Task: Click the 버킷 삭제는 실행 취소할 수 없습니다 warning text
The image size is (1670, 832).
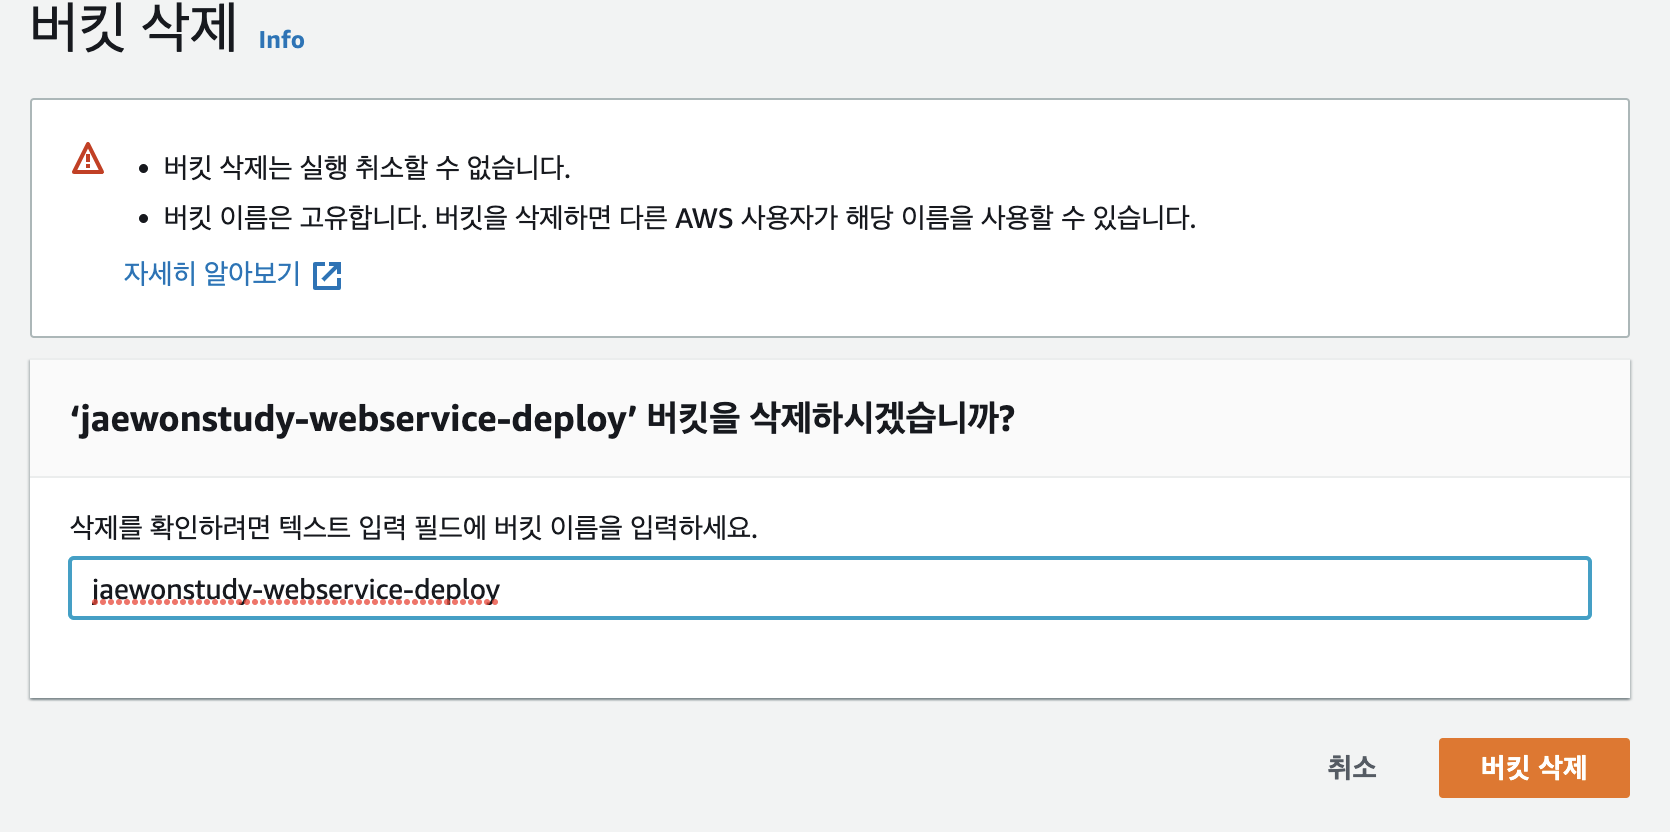Action: point(367,167)
